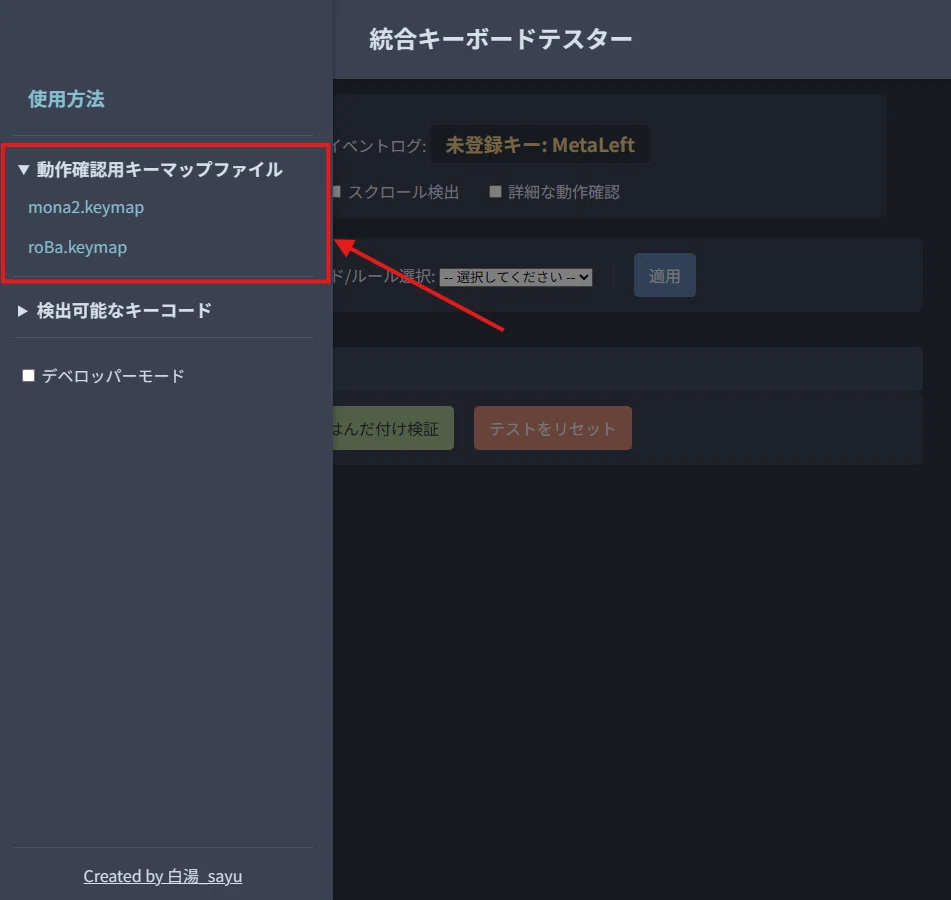Download the mona2.keymap file link
951x900 pixels.
pyautogui.click(x=86, y=207)
